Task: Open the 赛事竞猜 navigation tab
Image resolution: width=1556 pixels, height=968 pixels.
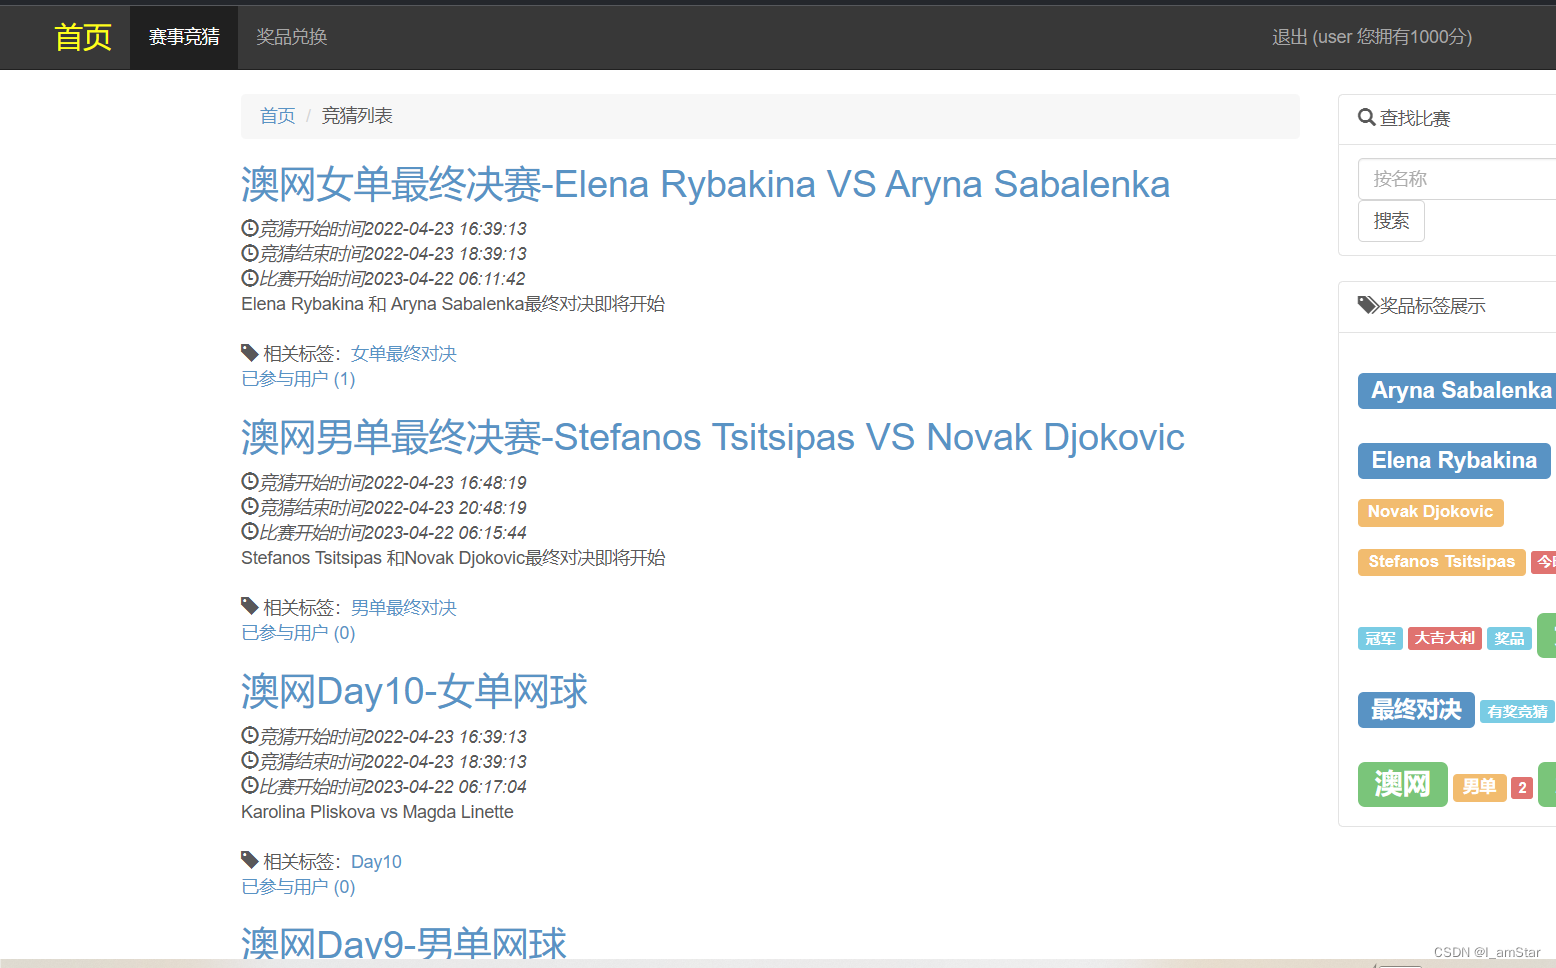Action: coord(184,37)
